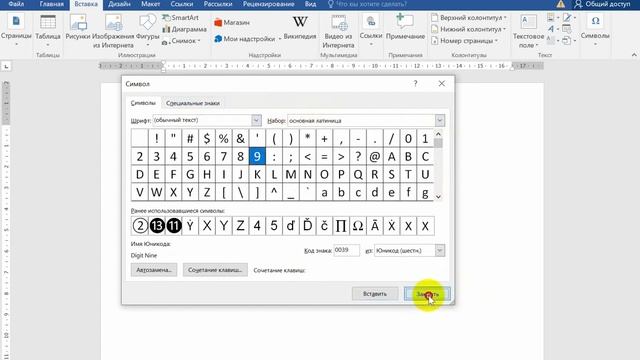Screen dimensions: 640x360
Task: Pick black circled 13 recent symbol
Action: coord(157,226)
